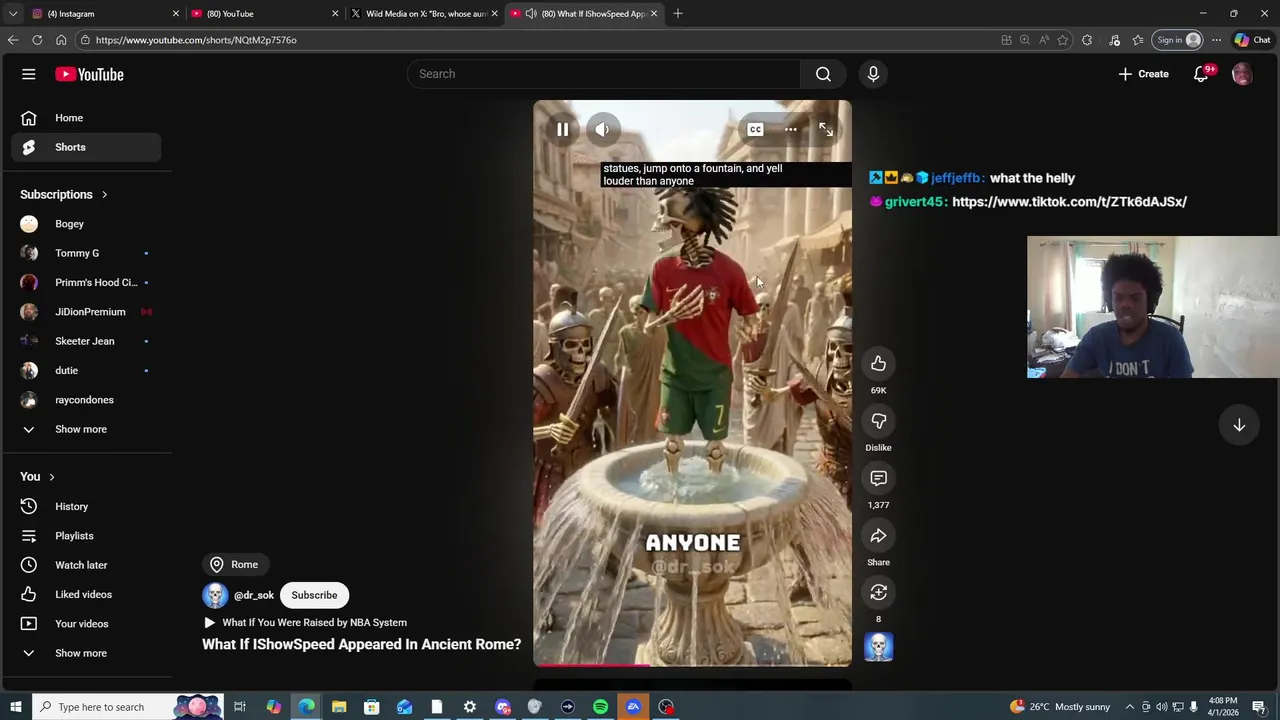
Task: Go to next Short with down arrow
Action: click(1239, 425)
